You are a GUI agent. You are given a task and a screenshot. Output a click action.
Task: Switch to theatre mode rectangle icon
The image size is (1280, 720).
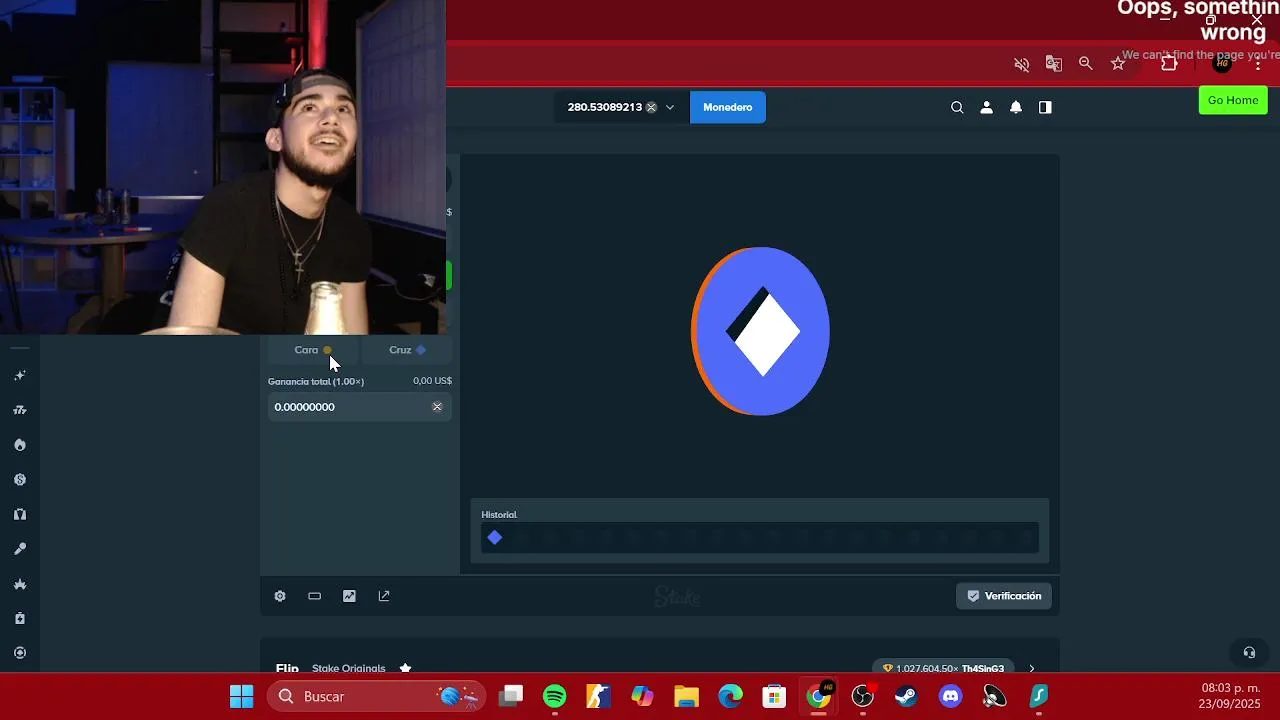point(315,596)
